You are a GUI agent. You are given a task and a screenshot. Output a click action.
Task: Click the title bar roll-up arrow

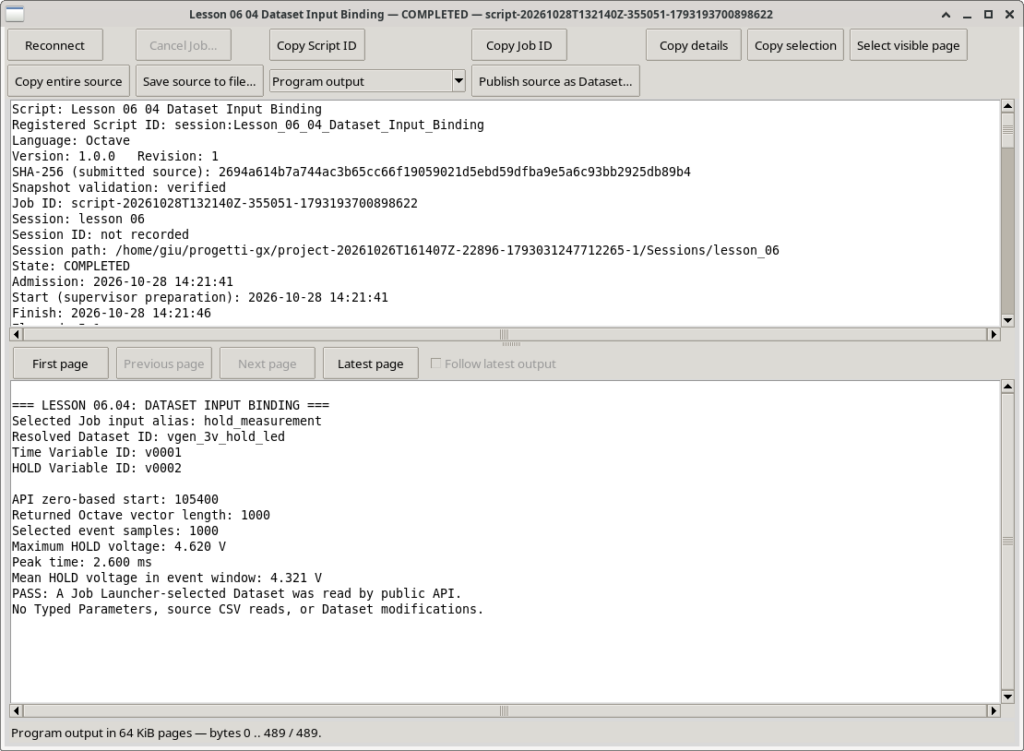tap(945, 14)
